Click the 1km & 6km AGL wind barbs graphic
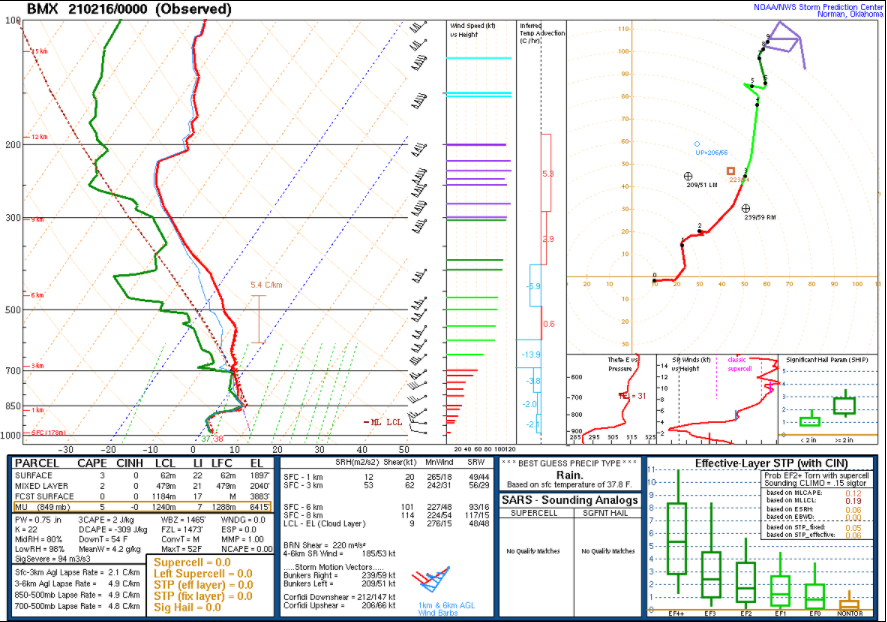 434,580
